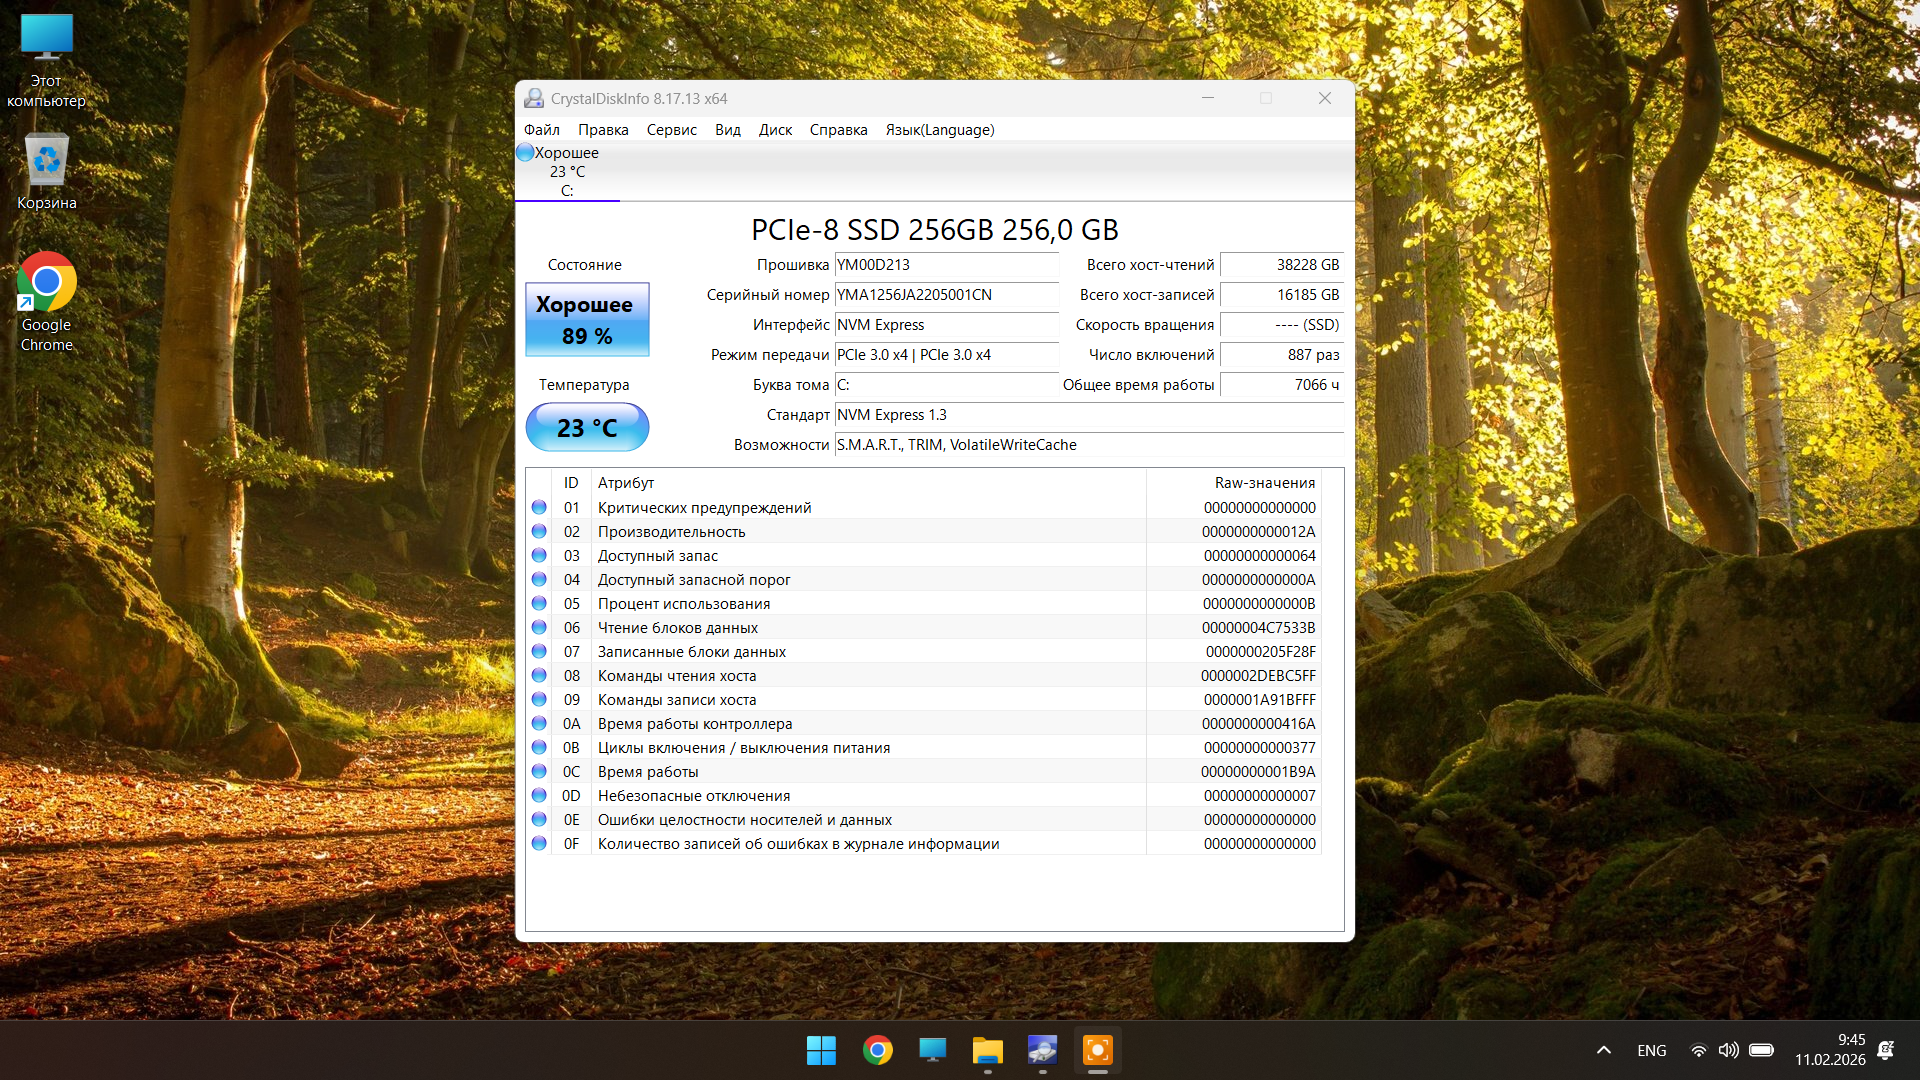This screenshot has width=1920, height=1080.
Task: Expand hidden system tray icons chevron
Action: pos(1603,1050)
